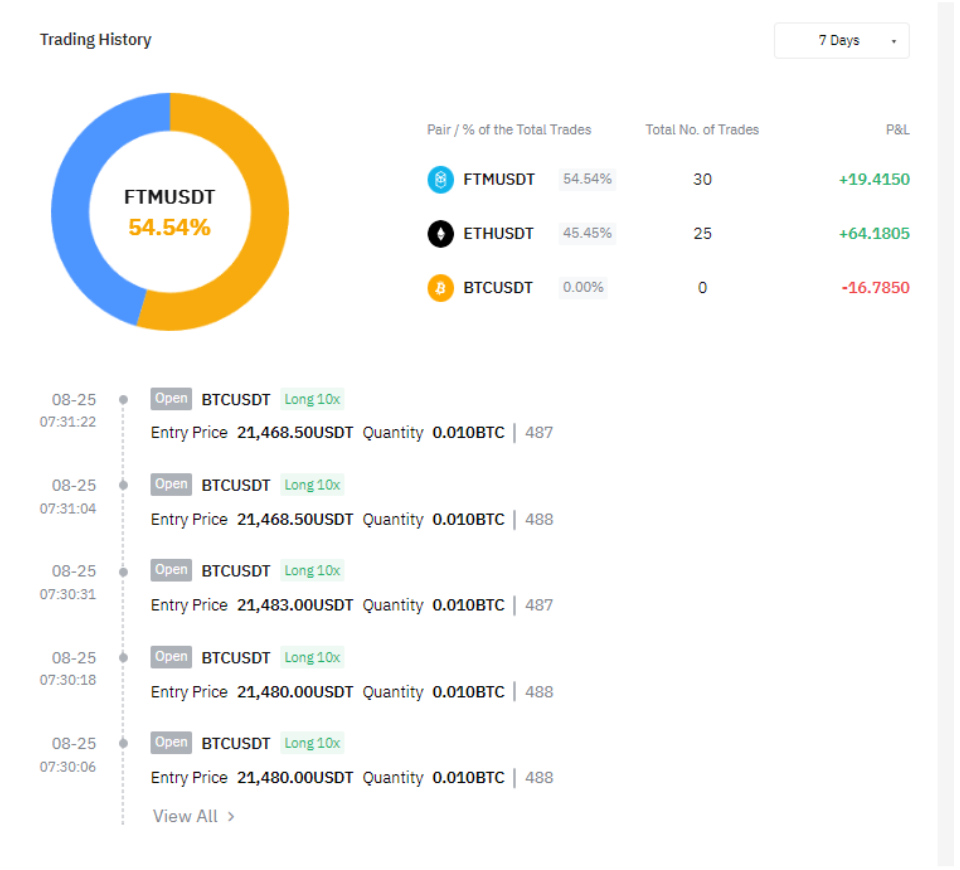Viewport: 960px width, 870px height.
Task: Click number 487 on 07:31:22 trade
Action: coord(539,433)
